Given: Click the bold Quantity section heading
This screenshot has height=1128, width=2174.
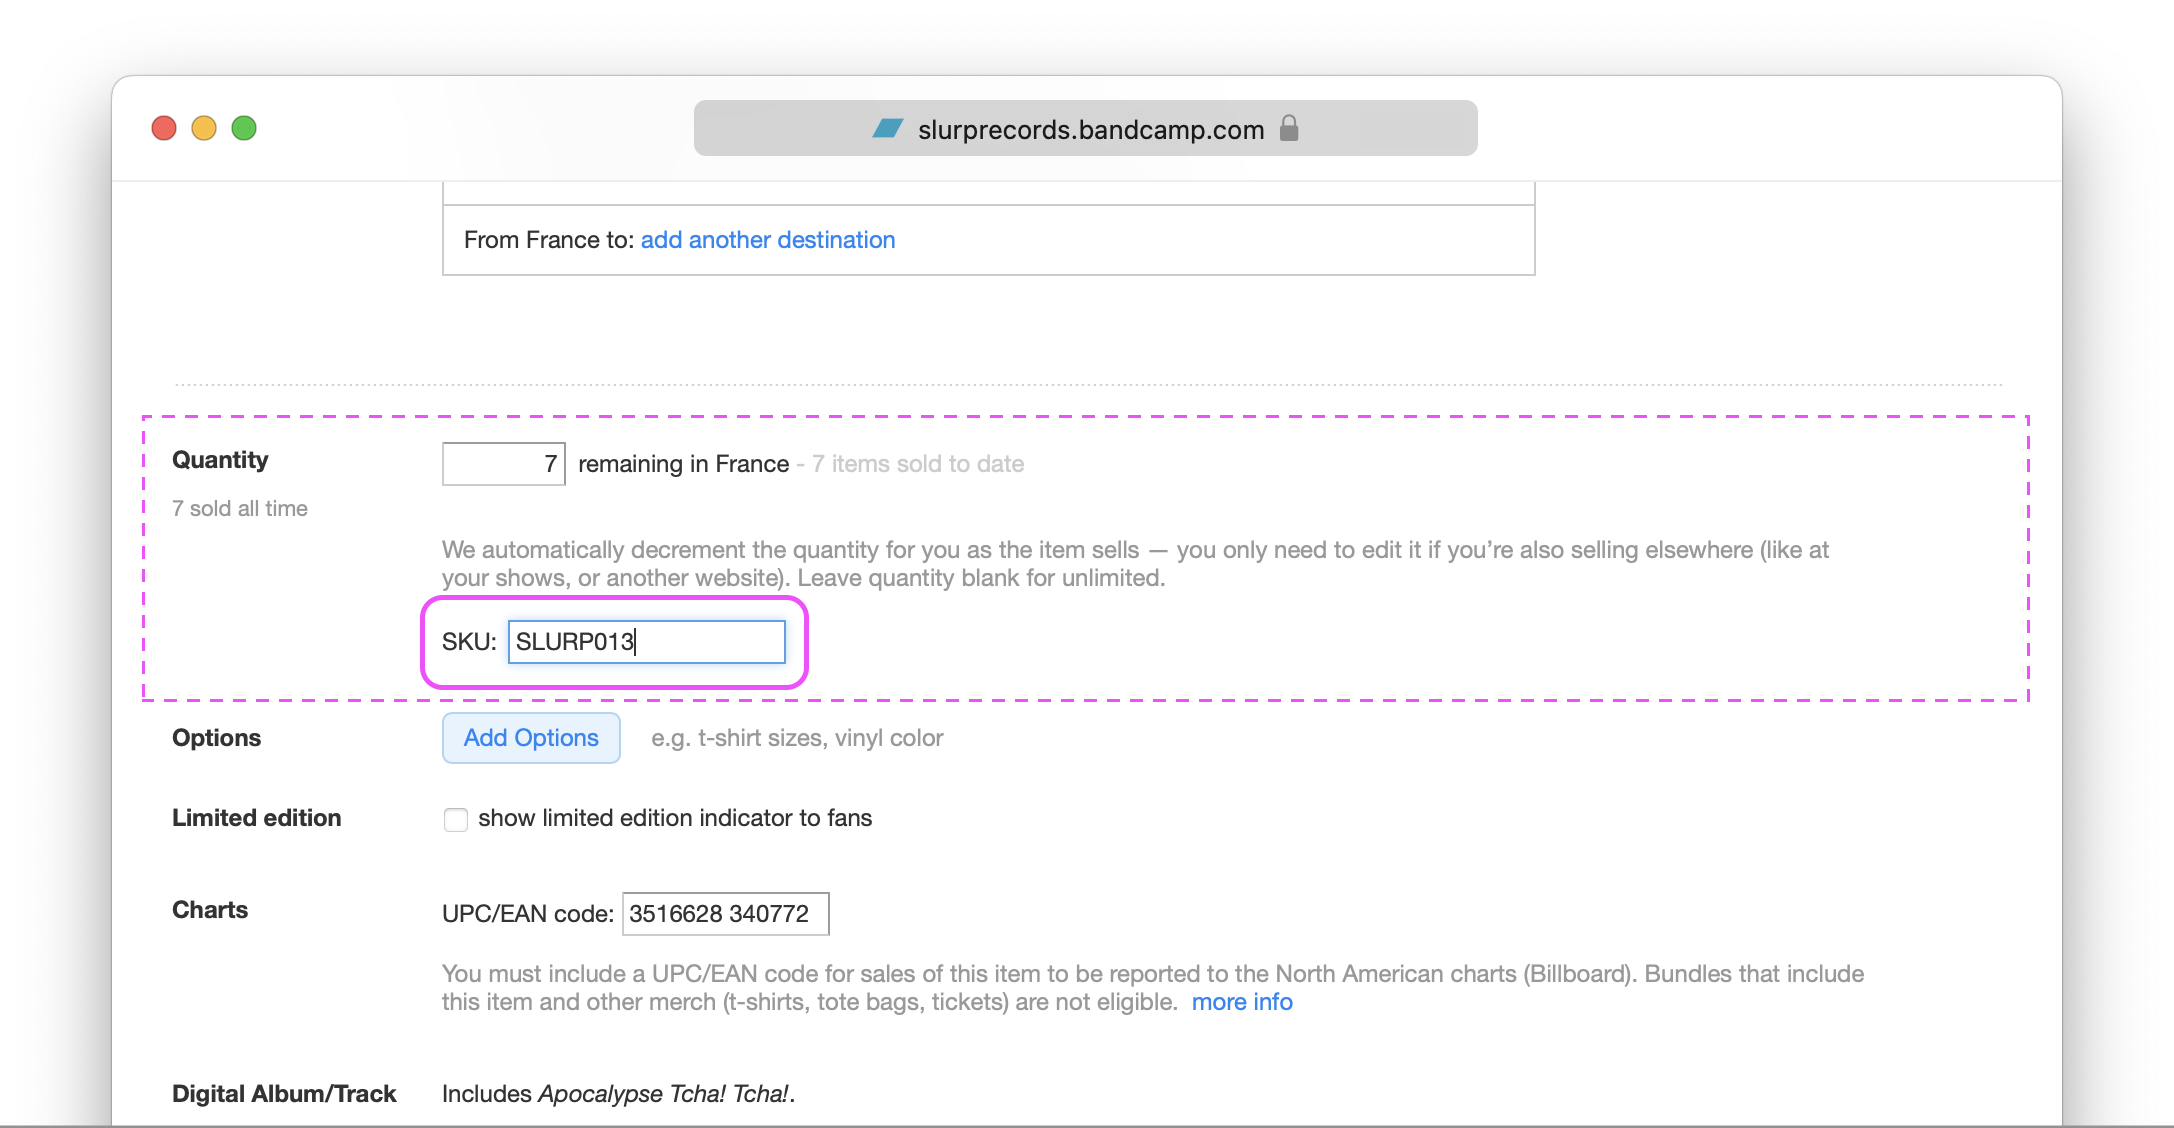Looking at the screenshot, I should point(220,460).
